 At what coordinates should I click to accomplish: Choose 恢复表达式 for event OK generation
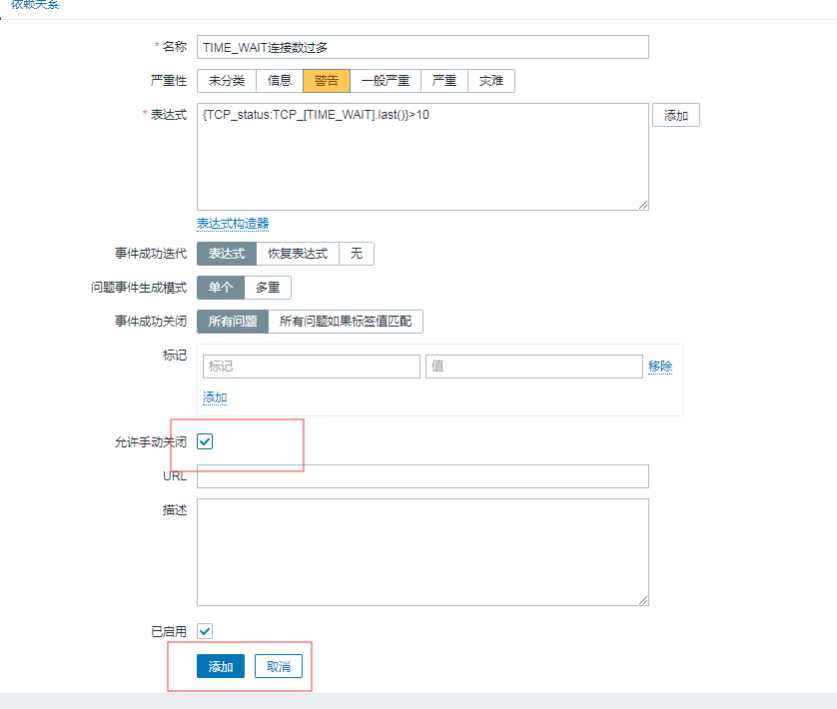(297, 254)
